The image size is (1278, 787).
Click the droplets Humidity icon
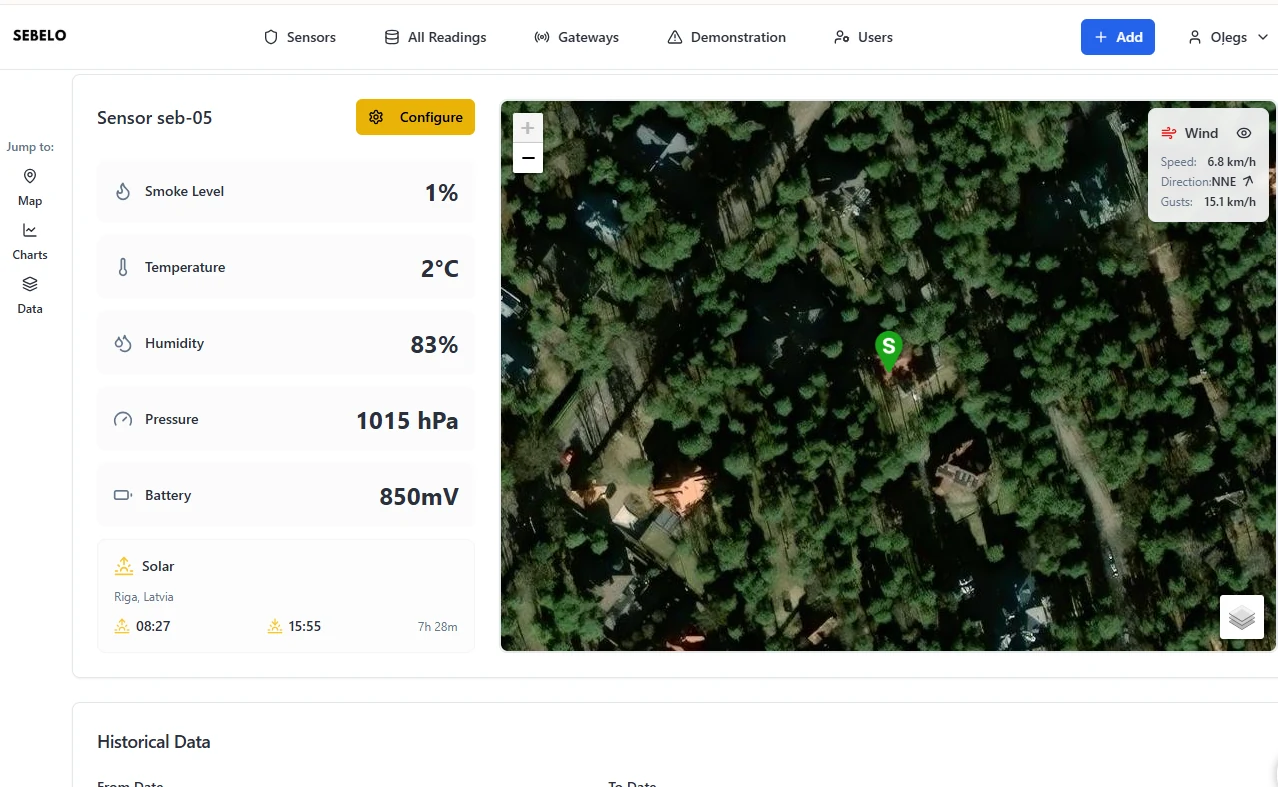pos(123,343)
